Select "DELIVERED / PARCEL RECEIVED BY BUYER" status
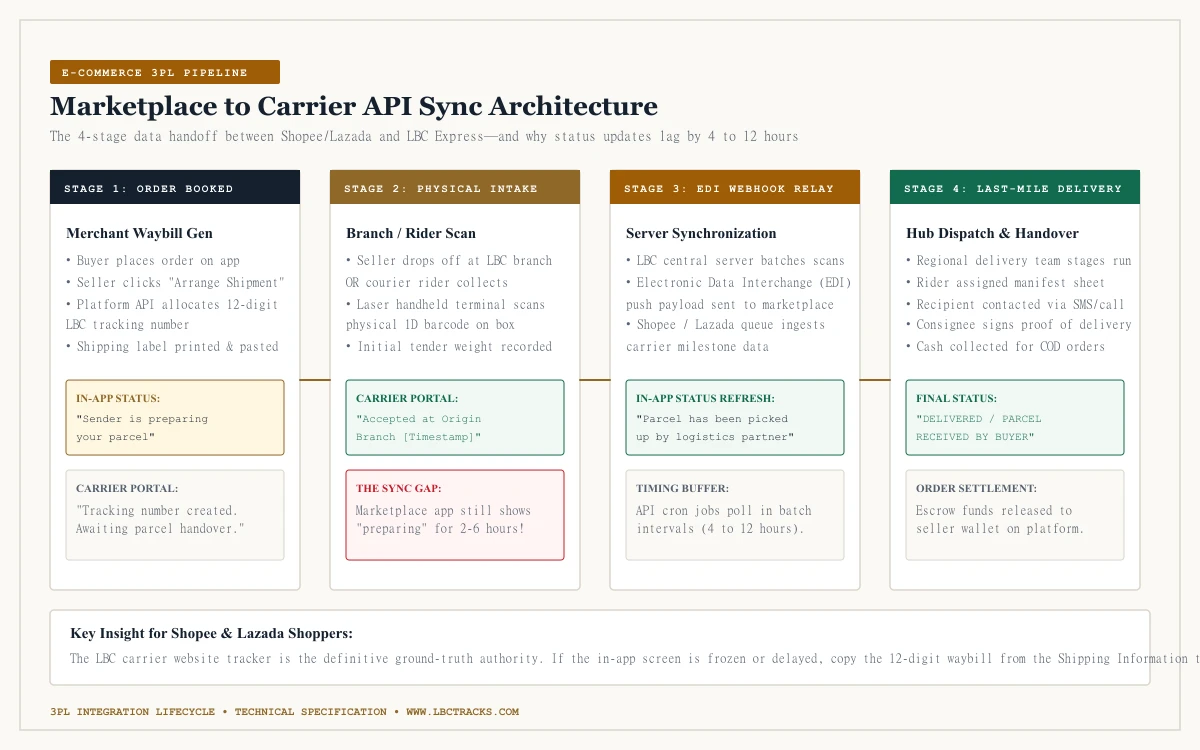The image size is (1200, 750). click(979, 428)
